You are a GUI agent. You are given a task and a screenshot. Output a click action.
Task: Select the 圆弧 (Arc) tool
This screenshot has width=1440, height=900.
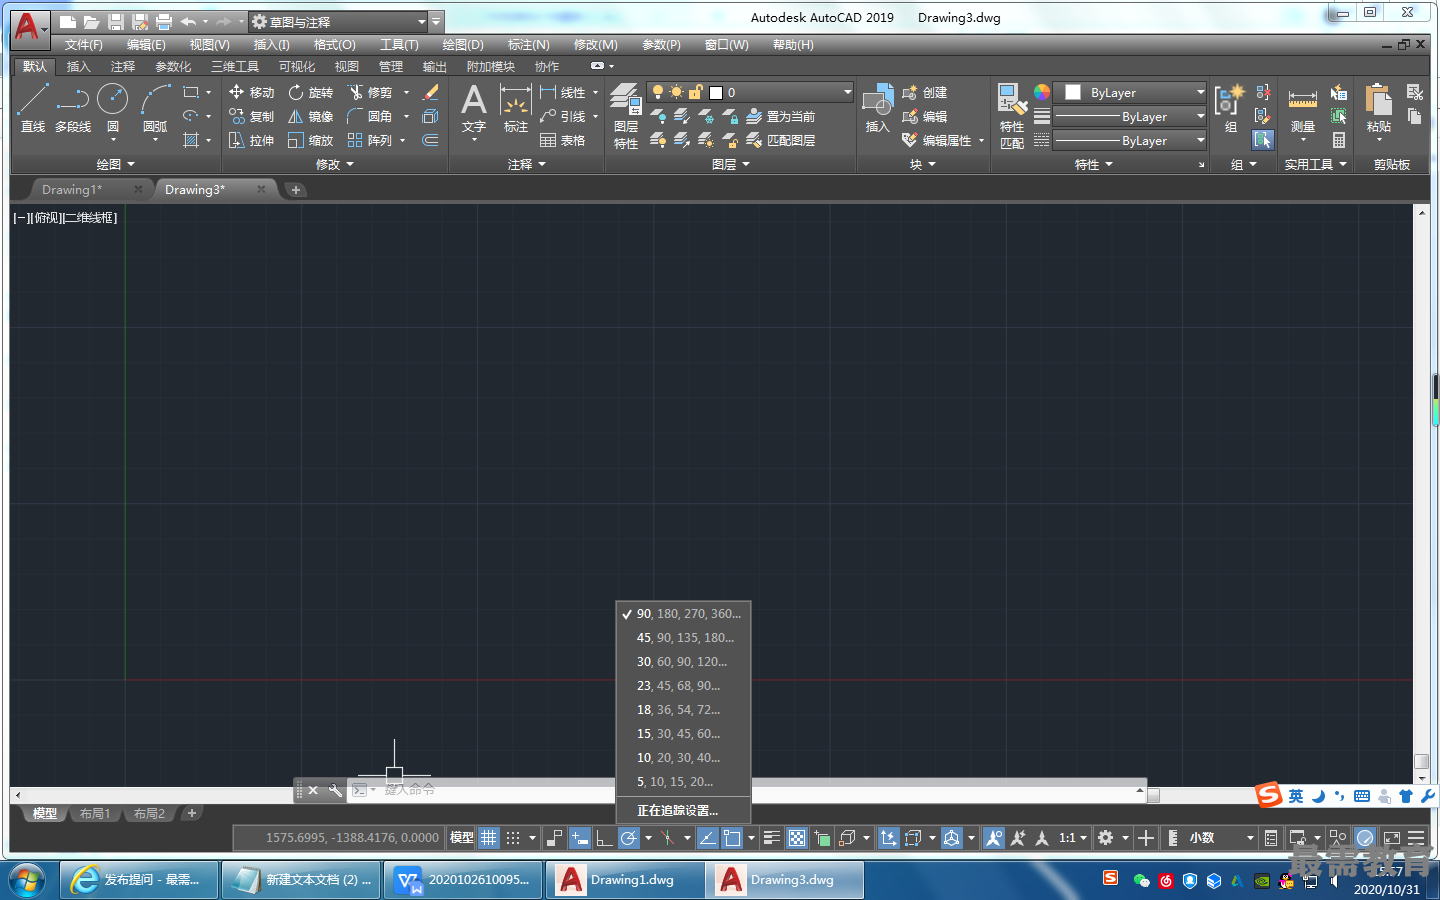[x=155, y=108]
